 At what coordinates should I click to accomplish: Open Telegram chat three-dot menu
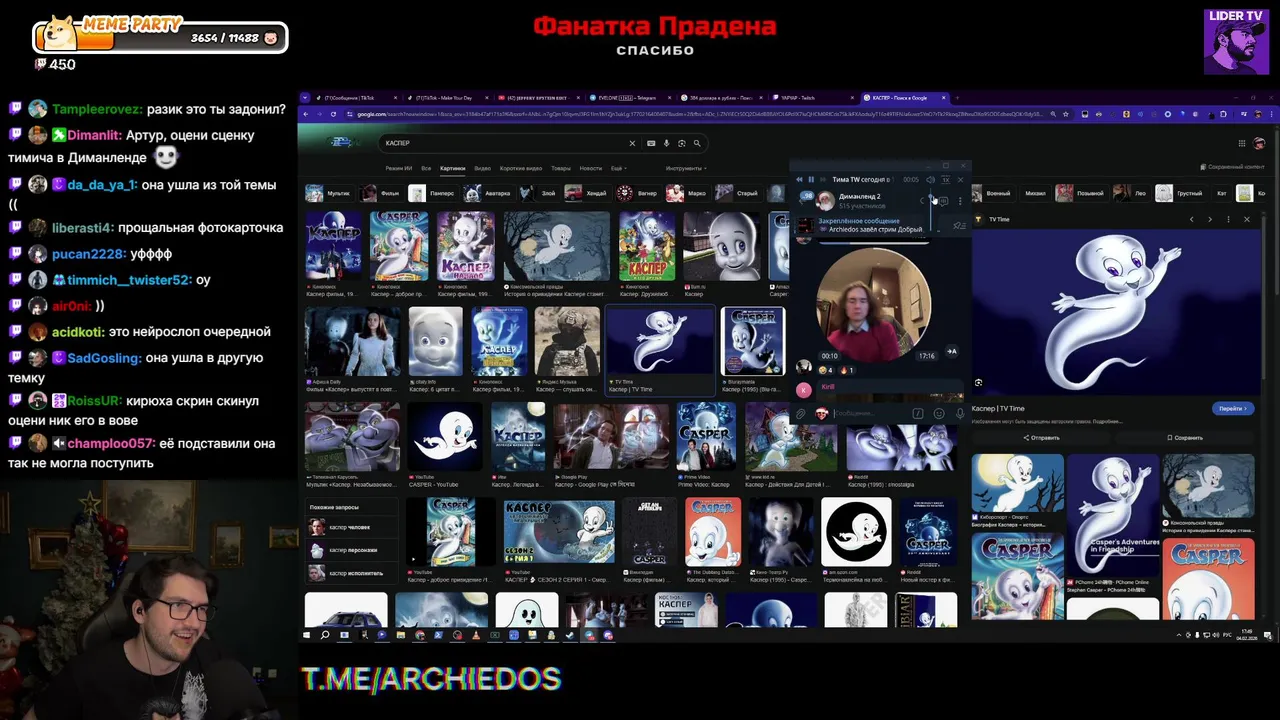(x=960, y=201)
